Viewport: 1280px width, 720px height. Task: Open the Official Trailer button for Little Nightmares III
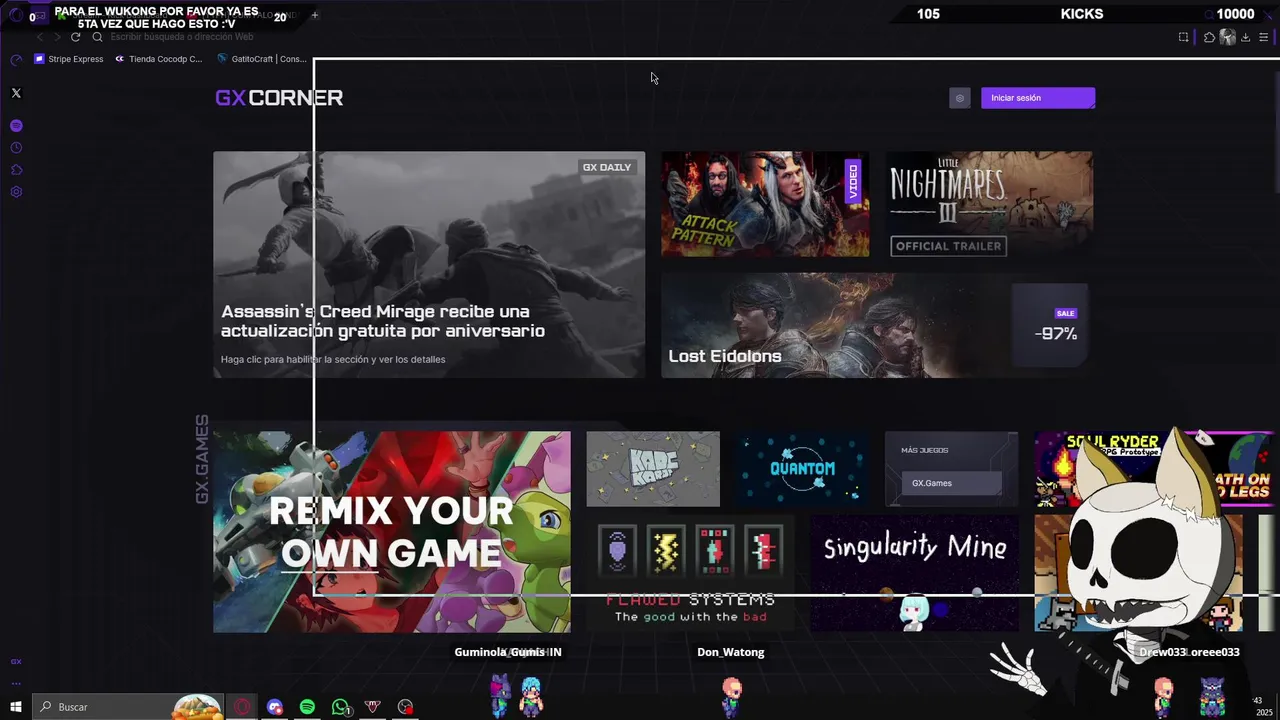[x=948, y=246]
